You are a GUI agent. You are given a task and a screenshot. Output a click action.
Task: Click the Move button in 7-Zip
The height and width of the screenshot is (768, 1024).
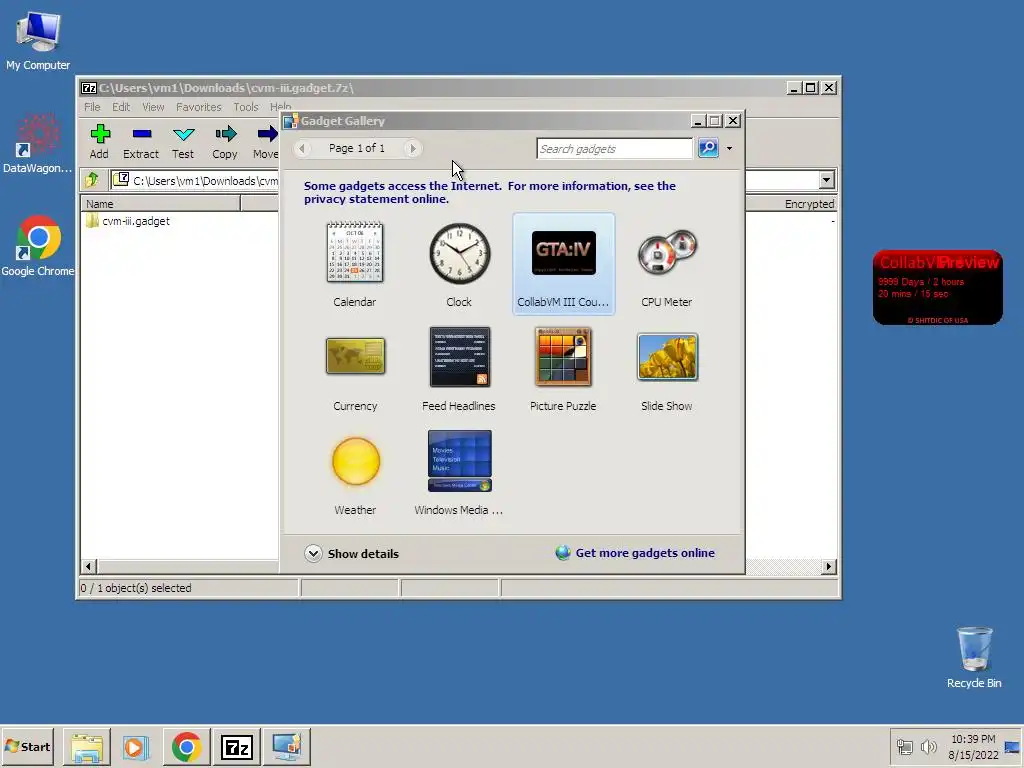tap(266, 142)
